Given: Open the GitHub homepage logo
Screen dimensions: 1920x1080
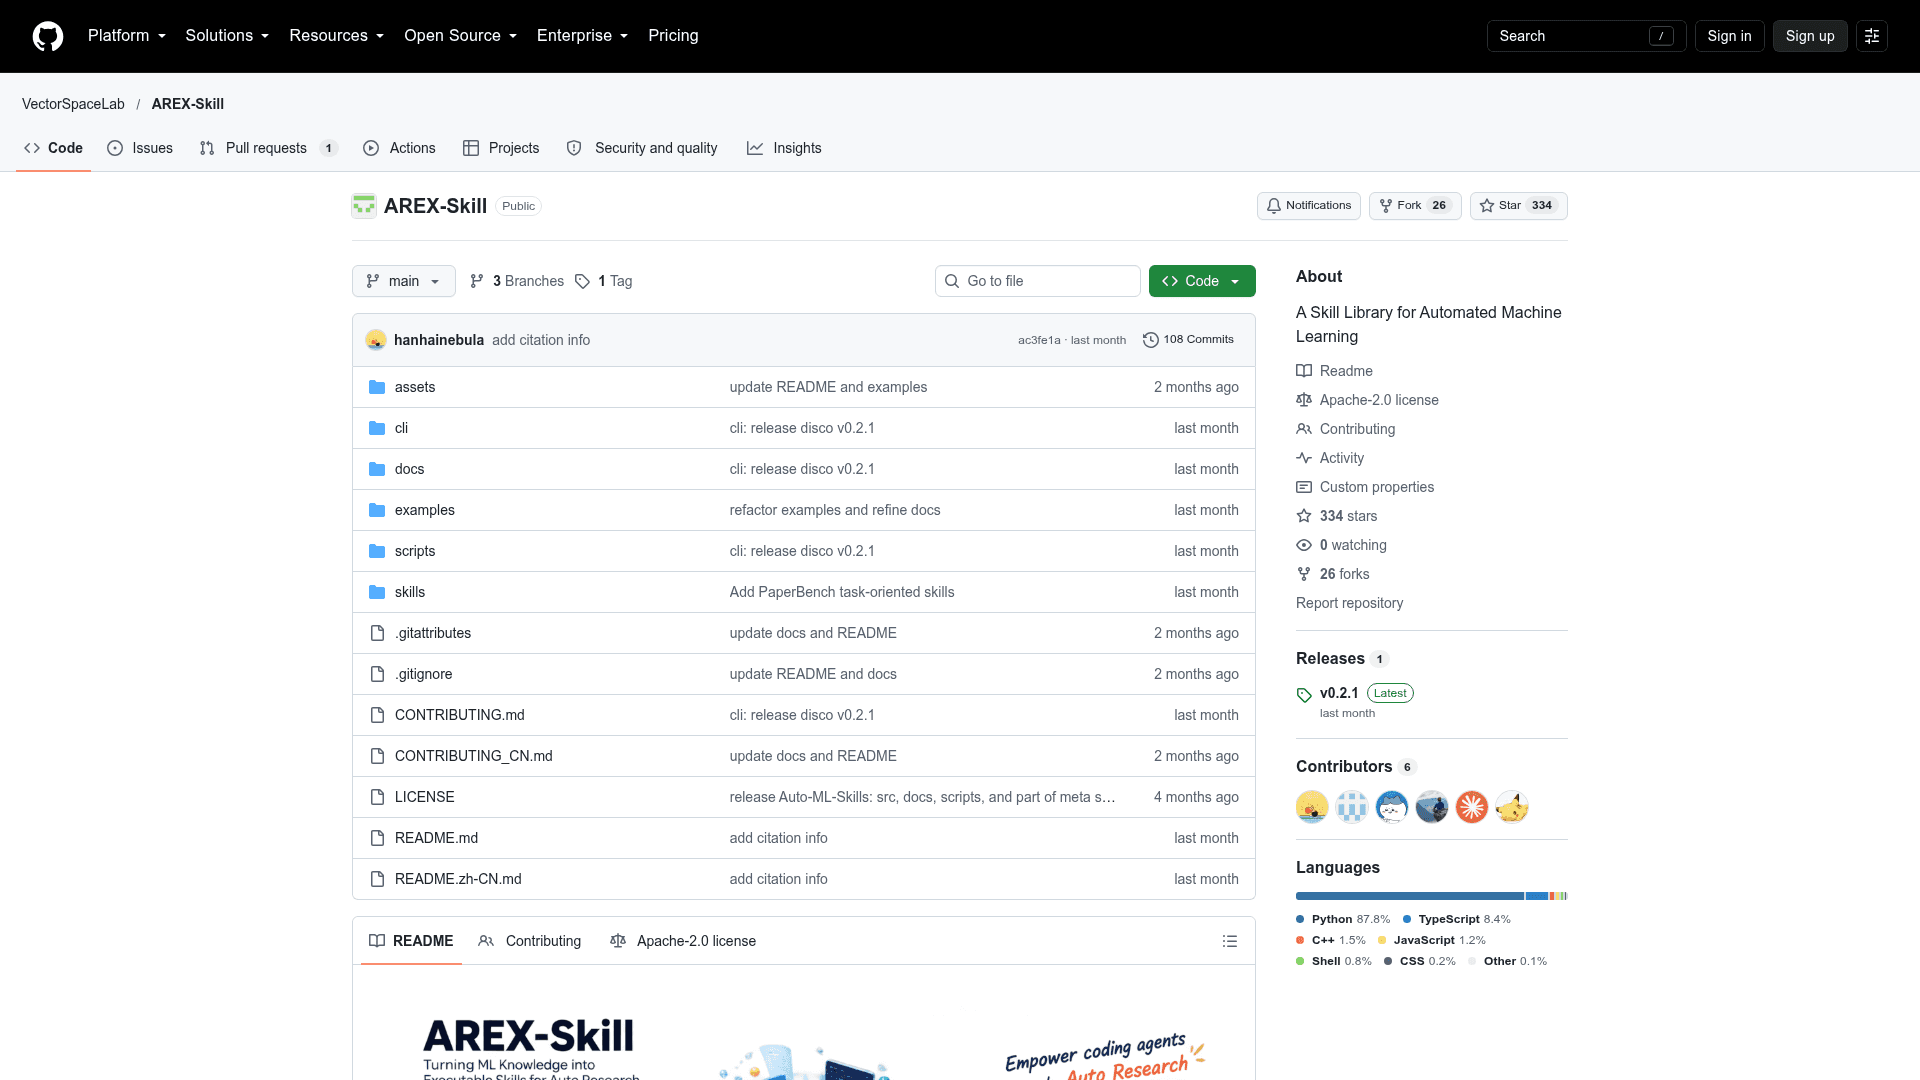Looking at the screenshot, I should click(x=48, y=36).
